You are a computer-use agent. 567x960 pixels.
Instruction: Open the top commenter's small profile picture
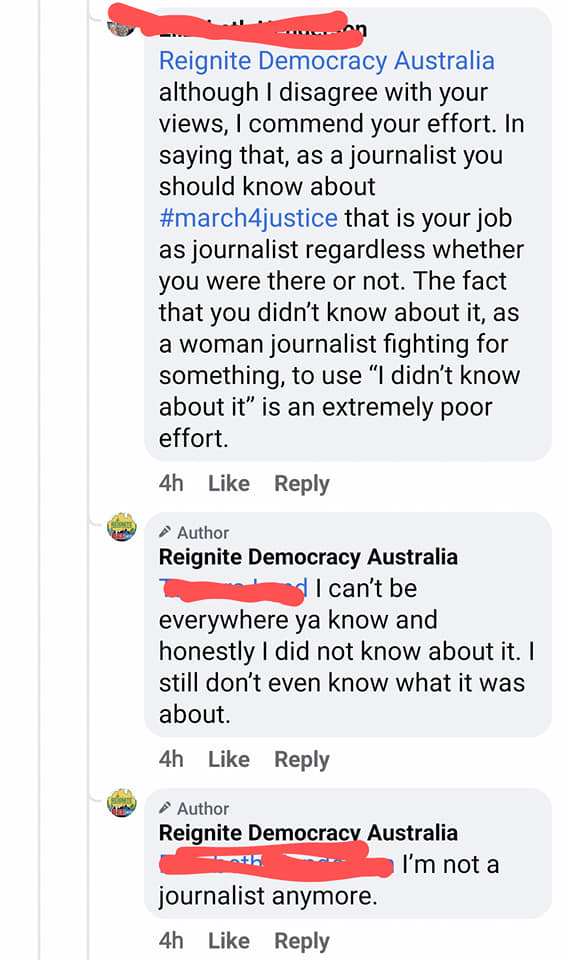pos(120,26)
